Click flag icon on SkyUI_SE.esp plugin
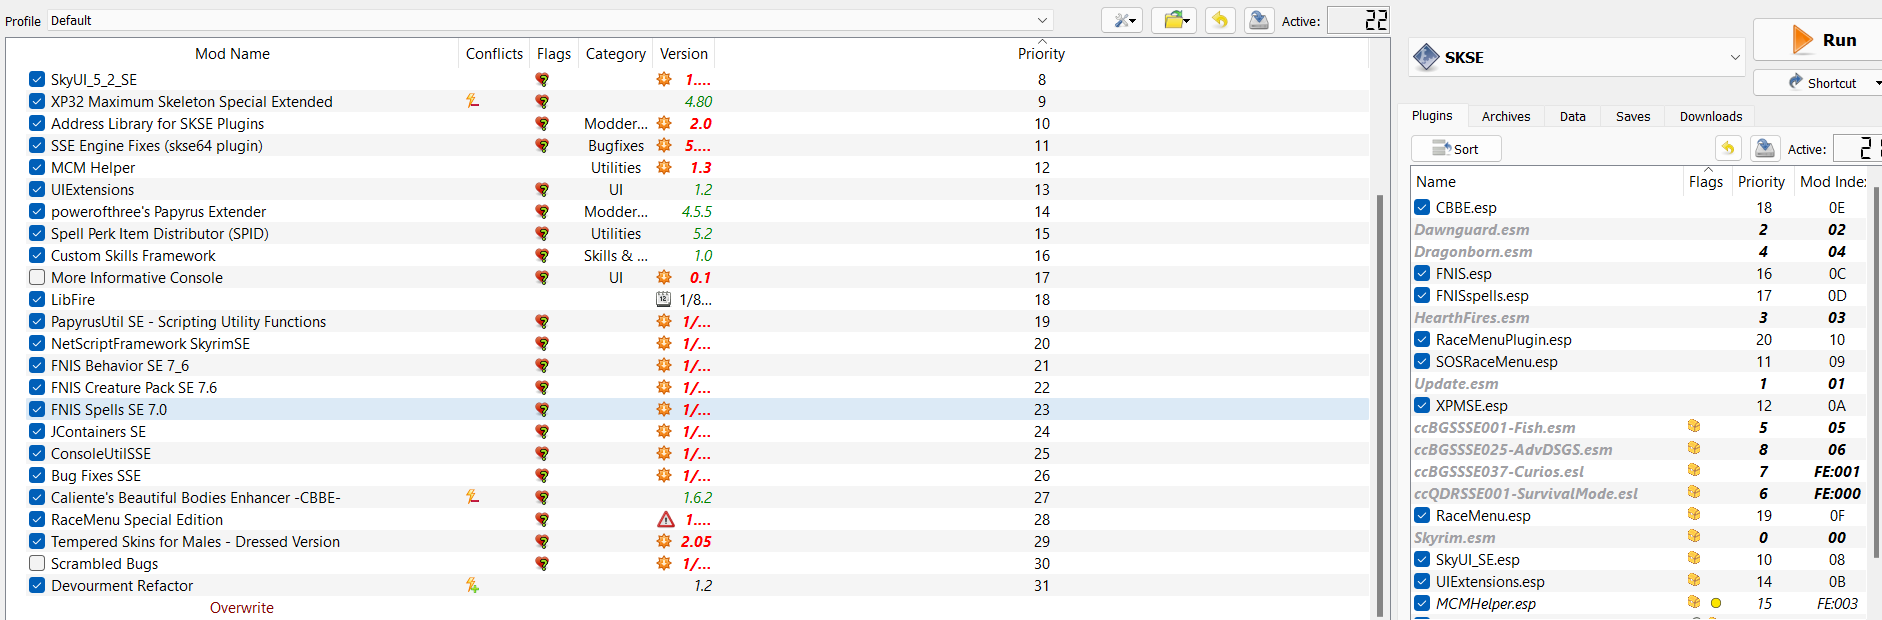This screenshot has height=620, width=1882. (x=1694, y=558)
